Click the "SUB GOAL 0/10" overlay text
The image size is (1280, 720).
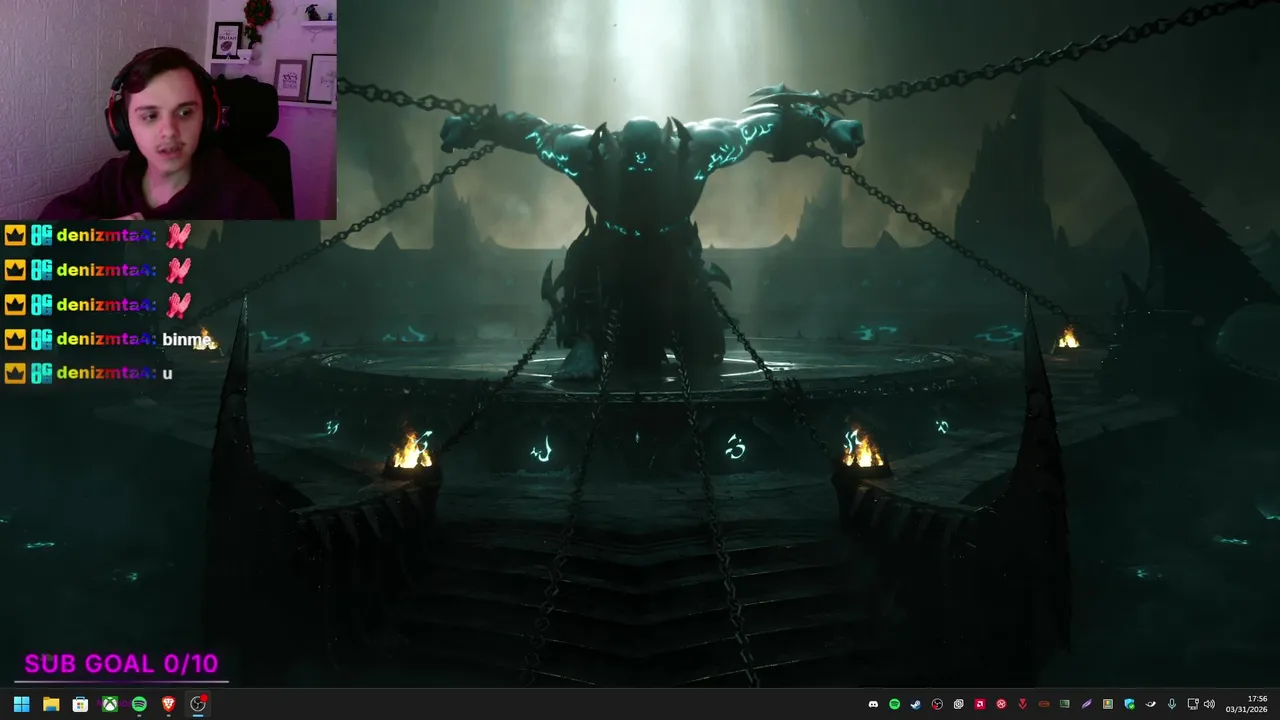[121, 664]
